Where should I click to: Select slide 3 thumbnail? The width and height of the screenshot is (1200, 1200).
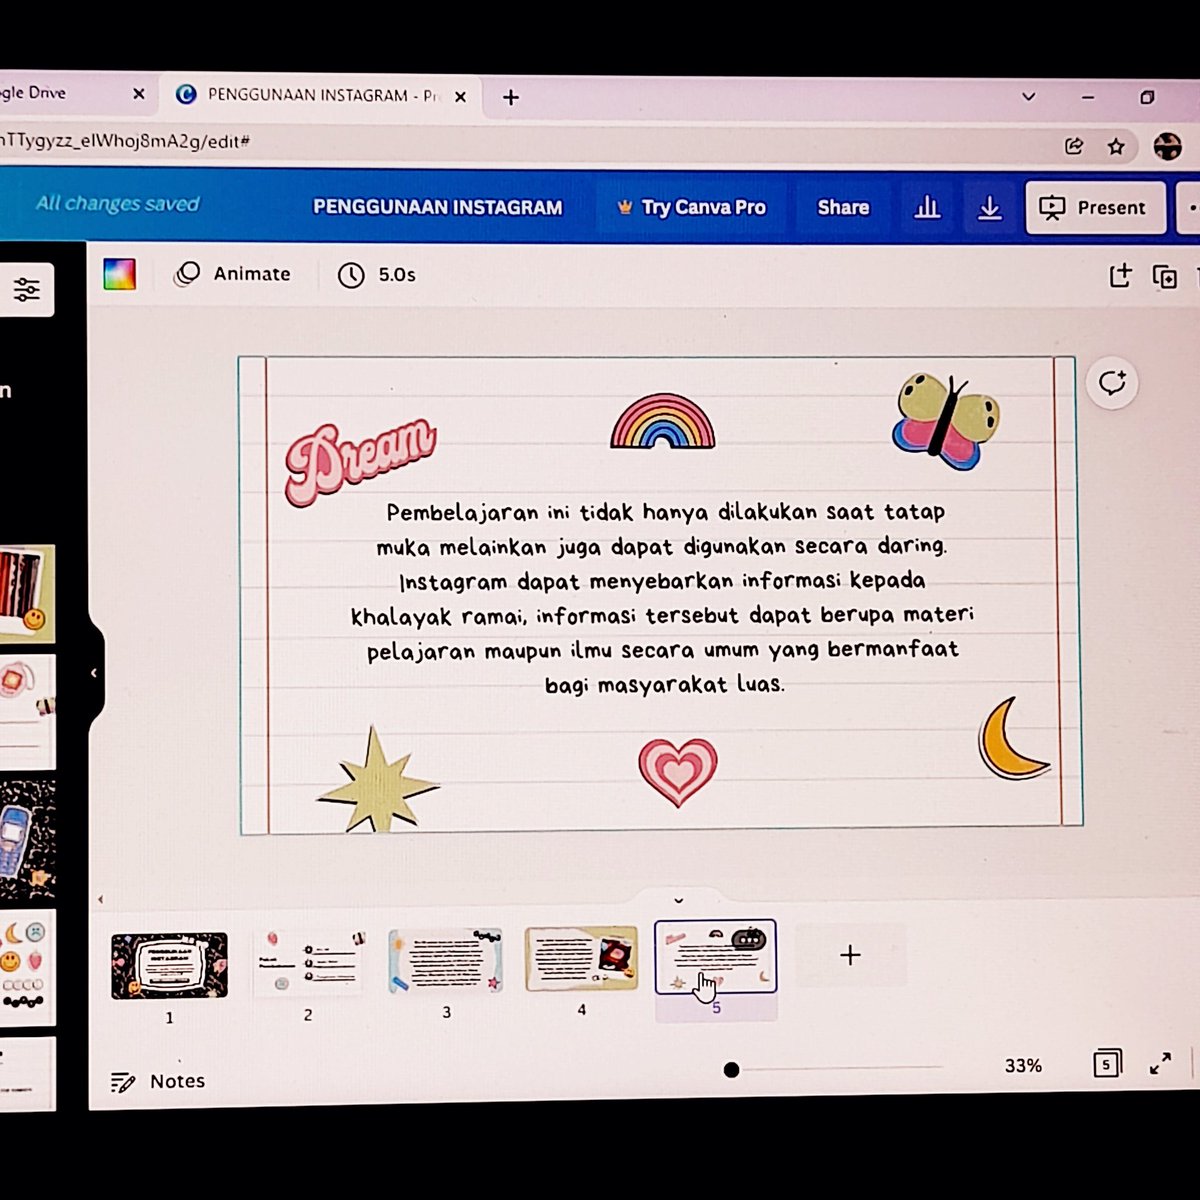(445, 960)
